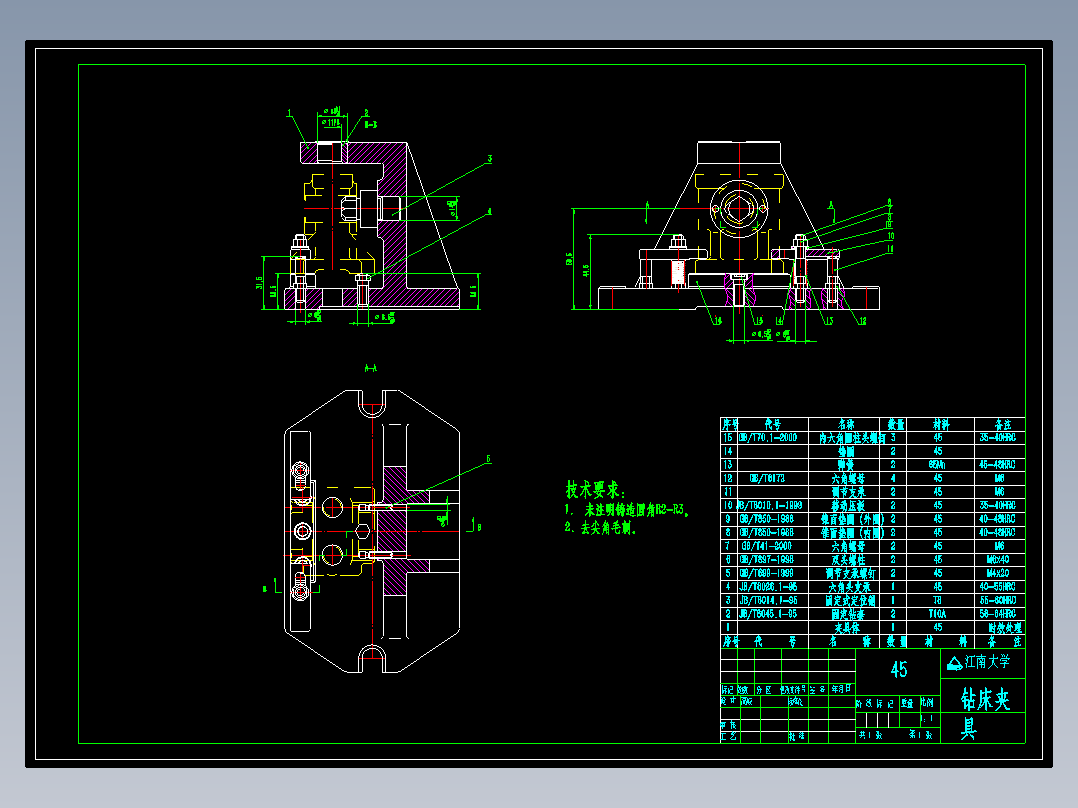Select part name 调节支承螺钉 in row 5
1078x808 pixels.
[x=850, y=574]
